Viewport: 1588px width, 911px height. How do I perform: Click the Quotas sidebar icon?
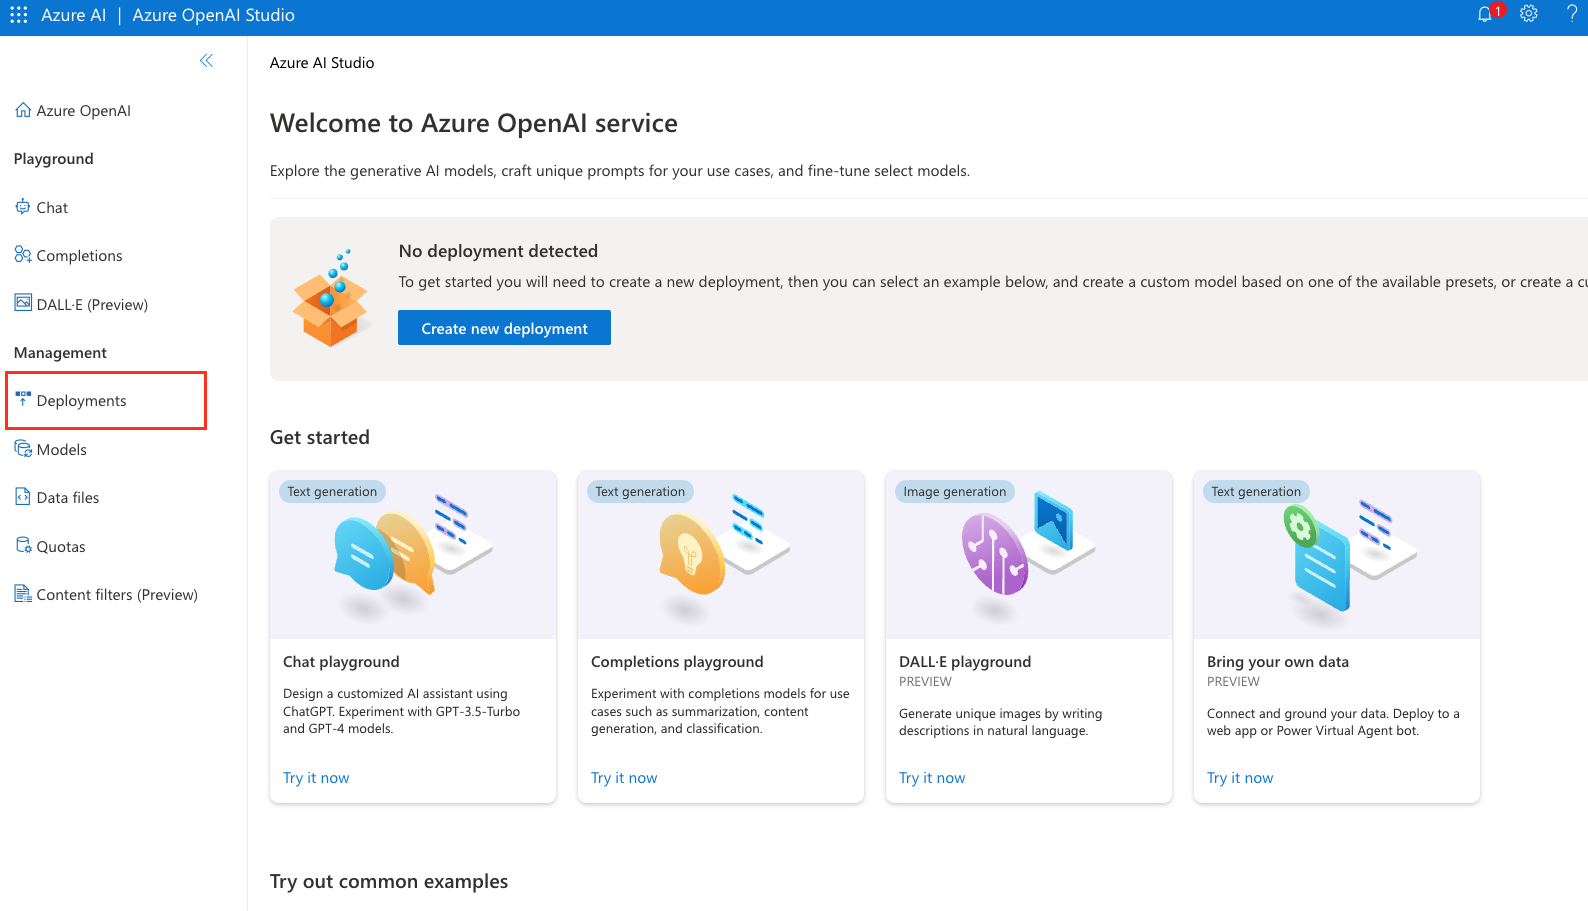(23, 546)
